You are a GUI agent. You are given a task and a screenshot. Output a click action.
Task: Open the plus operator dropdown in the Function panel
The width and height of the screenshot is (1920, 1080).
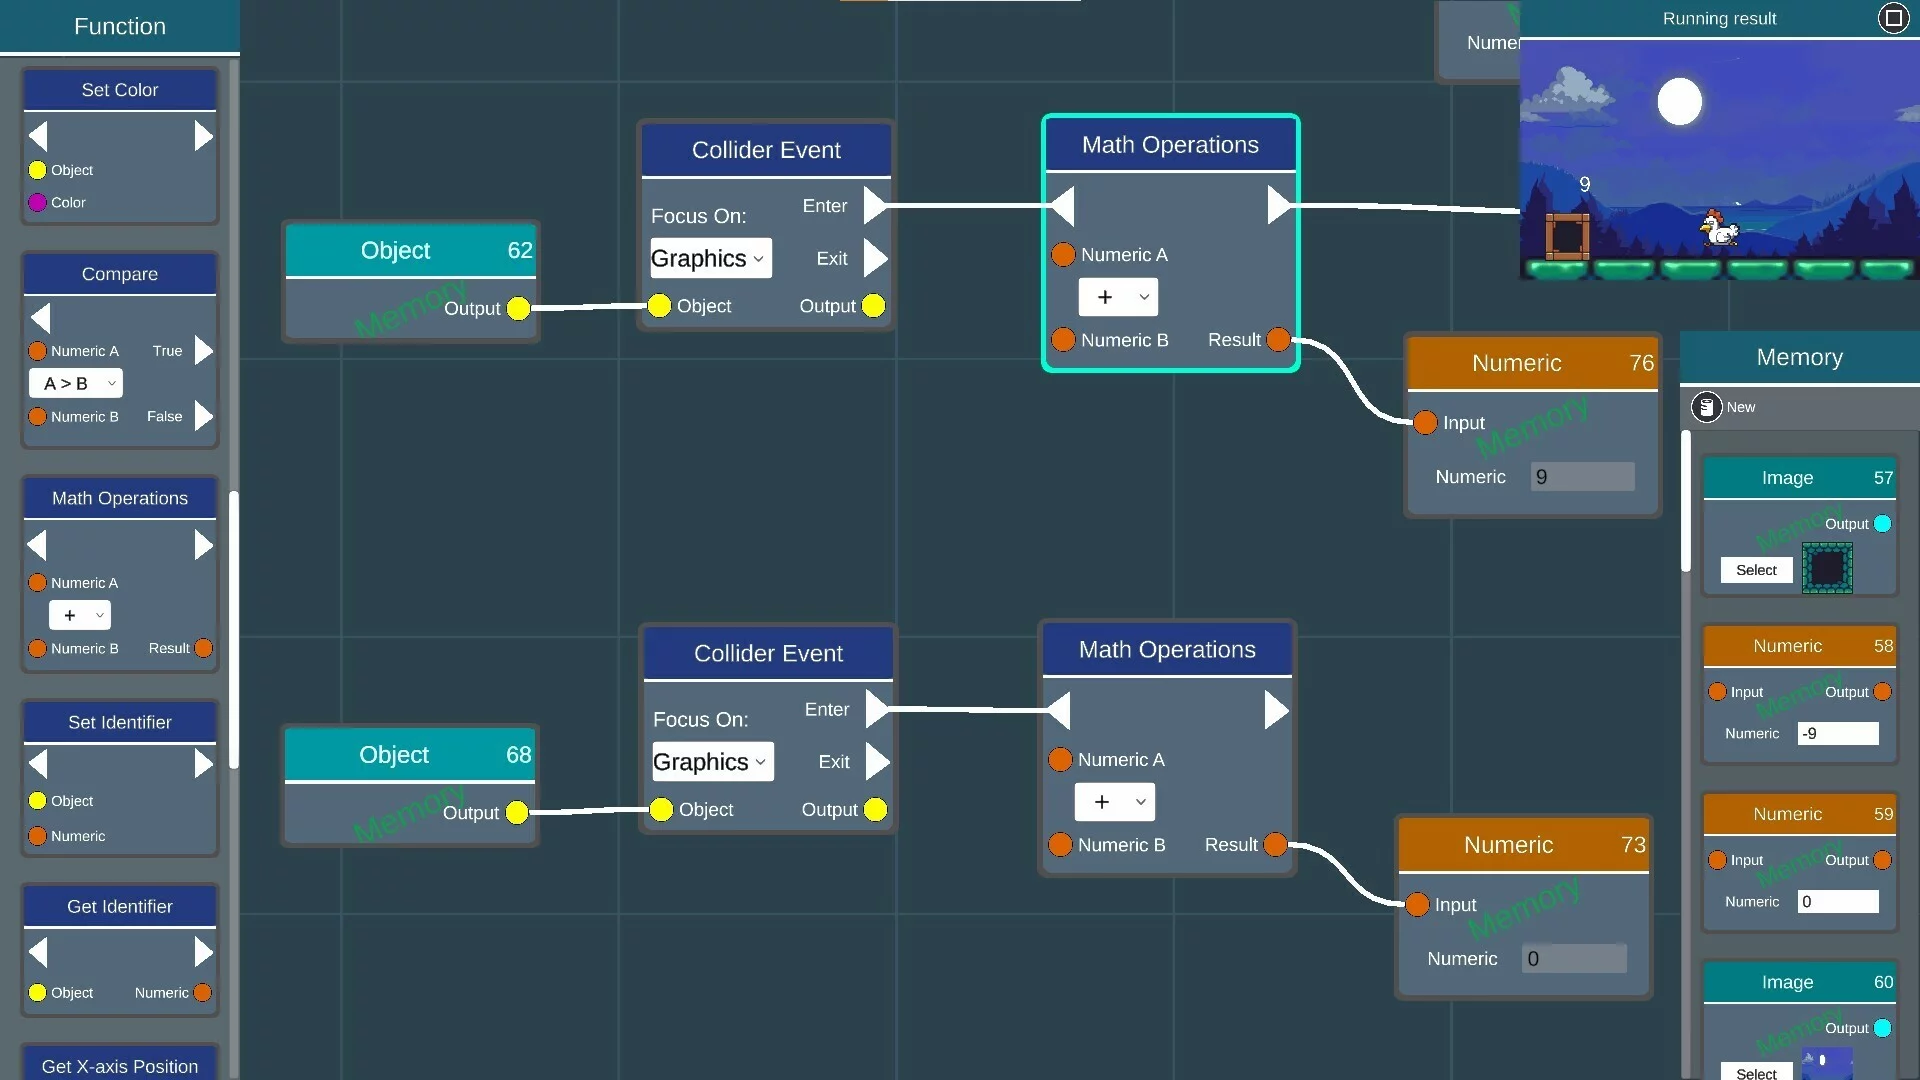click(x=80, y=615)
